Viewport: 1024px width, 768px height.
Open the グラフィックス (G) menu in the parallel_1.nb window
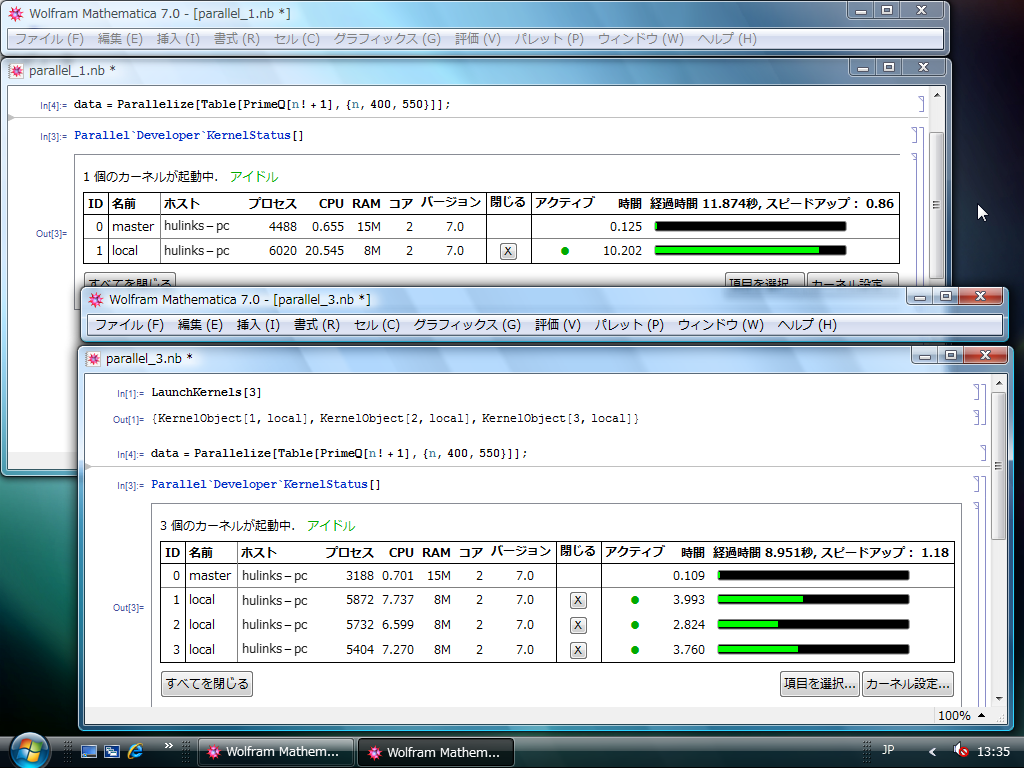coord(387,39)
